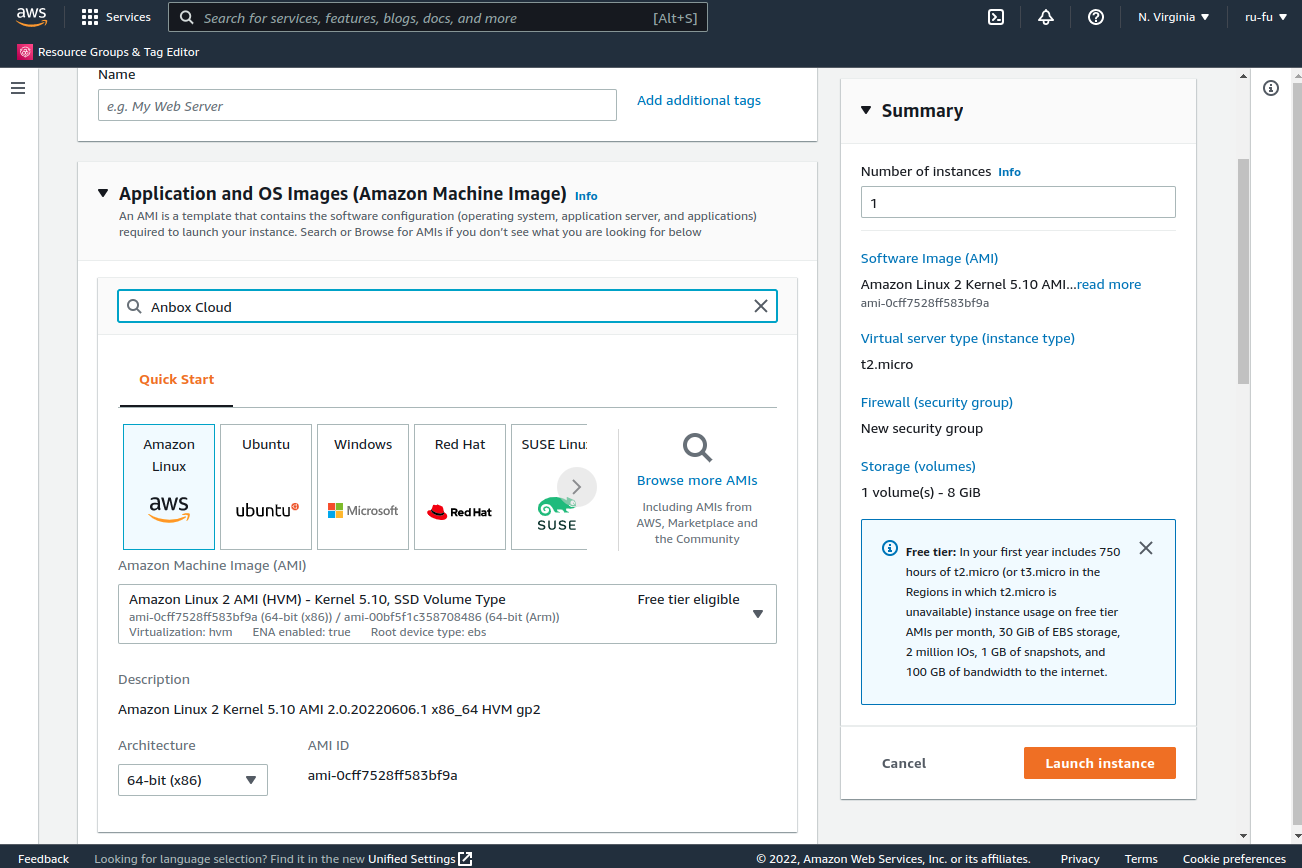Show the next quick start OS options
The image size is (1302, 868).
tap(577, 487)
